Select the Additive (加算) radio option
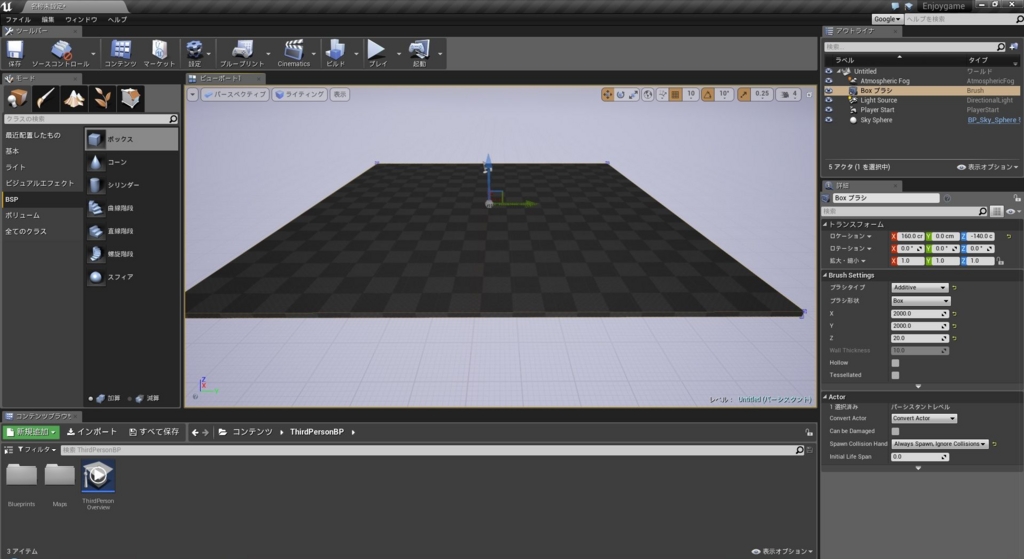 (91, 398)
